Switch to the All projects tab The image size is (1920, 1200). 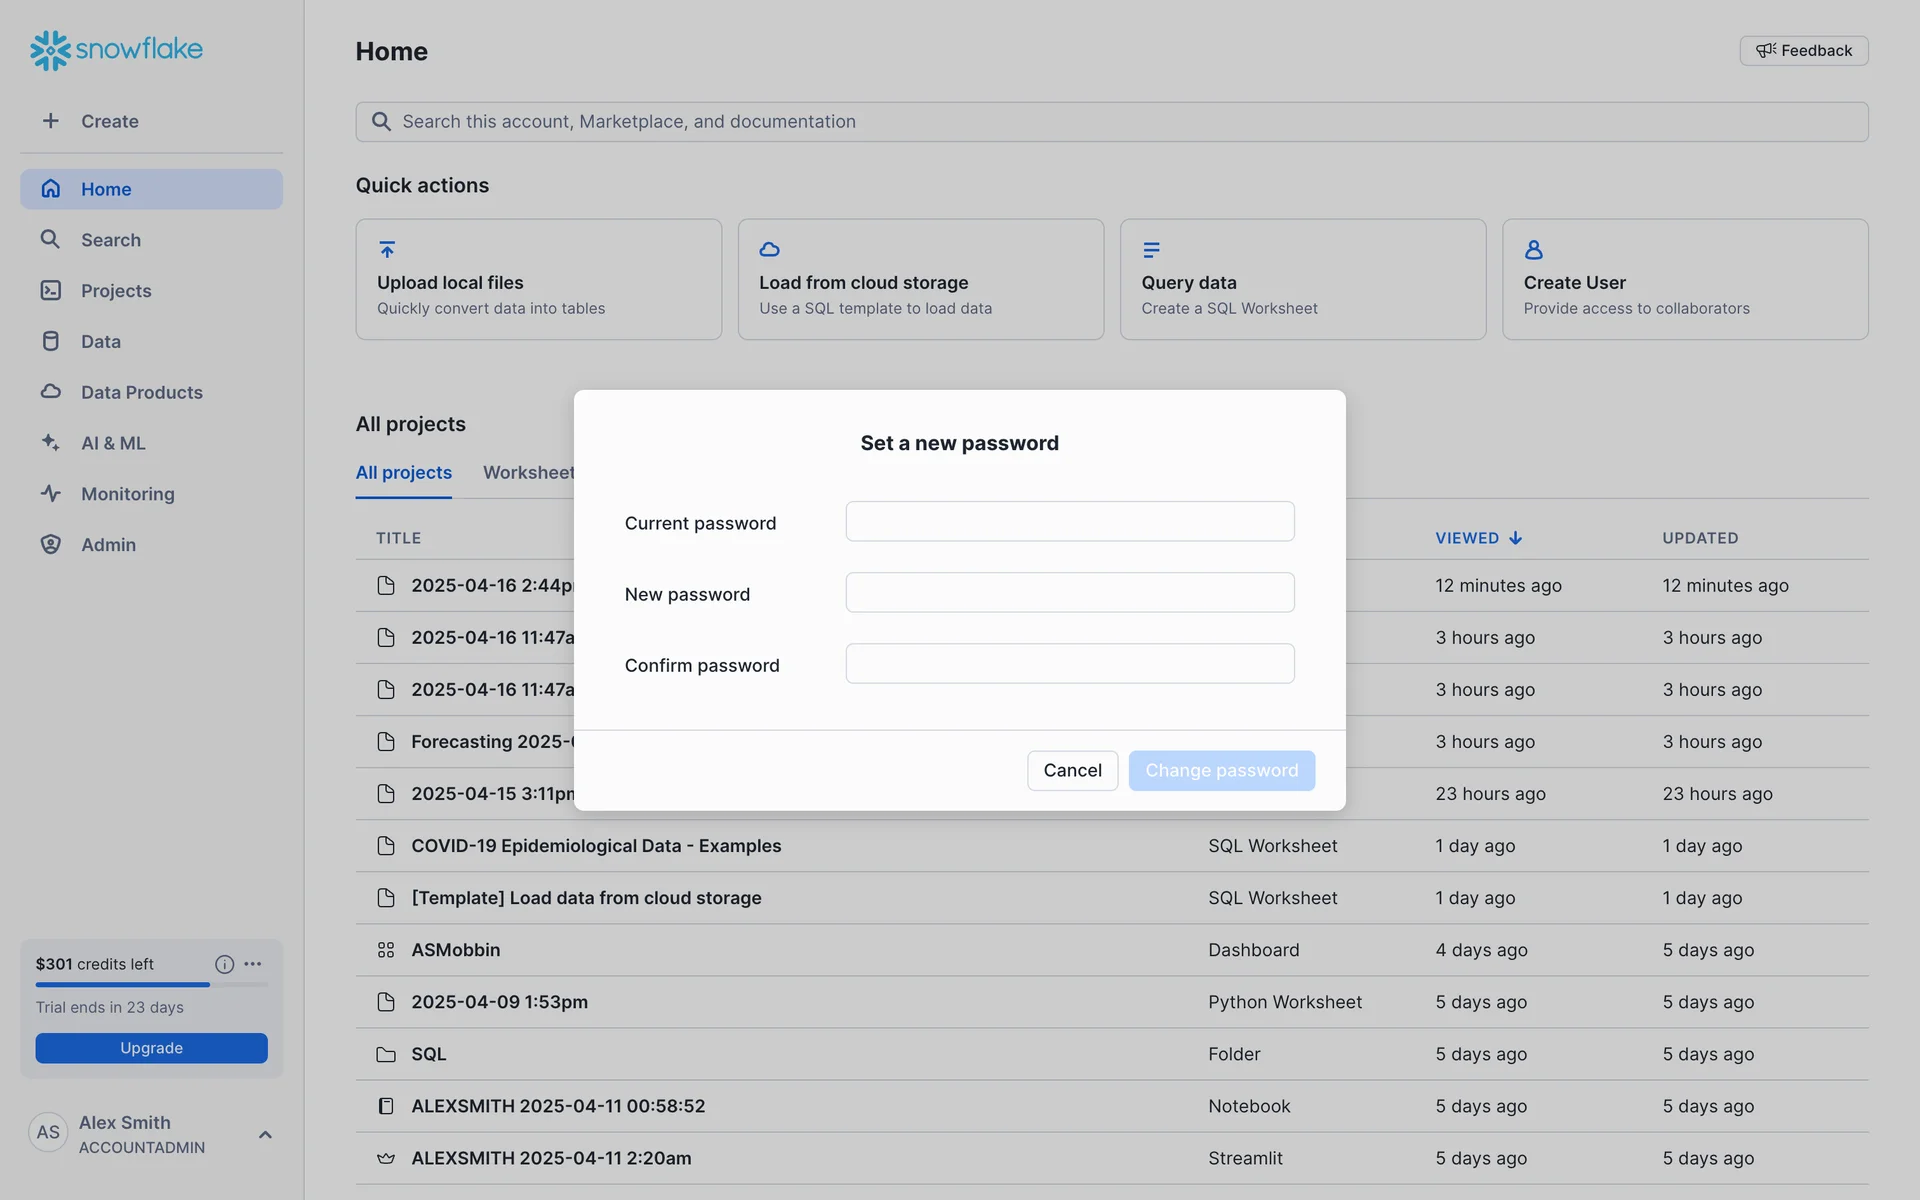click(404, 472)
